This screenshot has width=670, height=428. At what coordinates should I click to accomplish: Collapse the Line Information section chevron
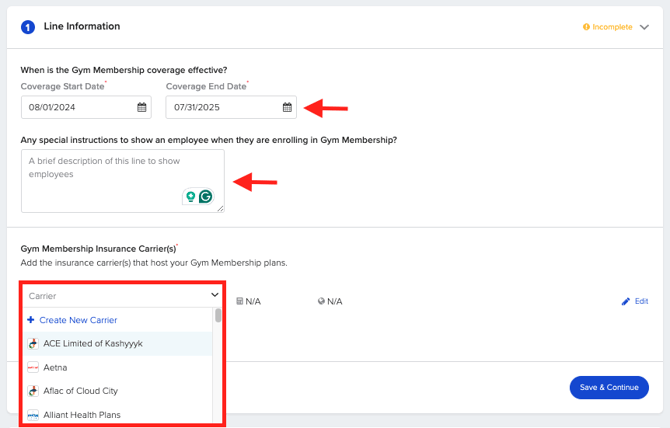point(645,27)
